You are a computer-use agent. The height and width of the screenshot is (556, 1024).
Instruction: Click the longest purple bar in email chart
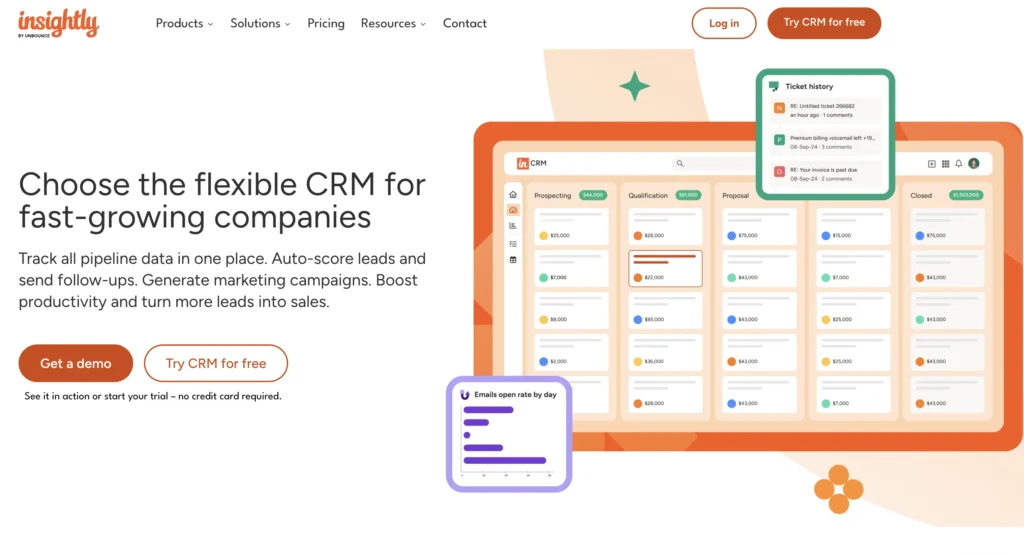point(504,461)
